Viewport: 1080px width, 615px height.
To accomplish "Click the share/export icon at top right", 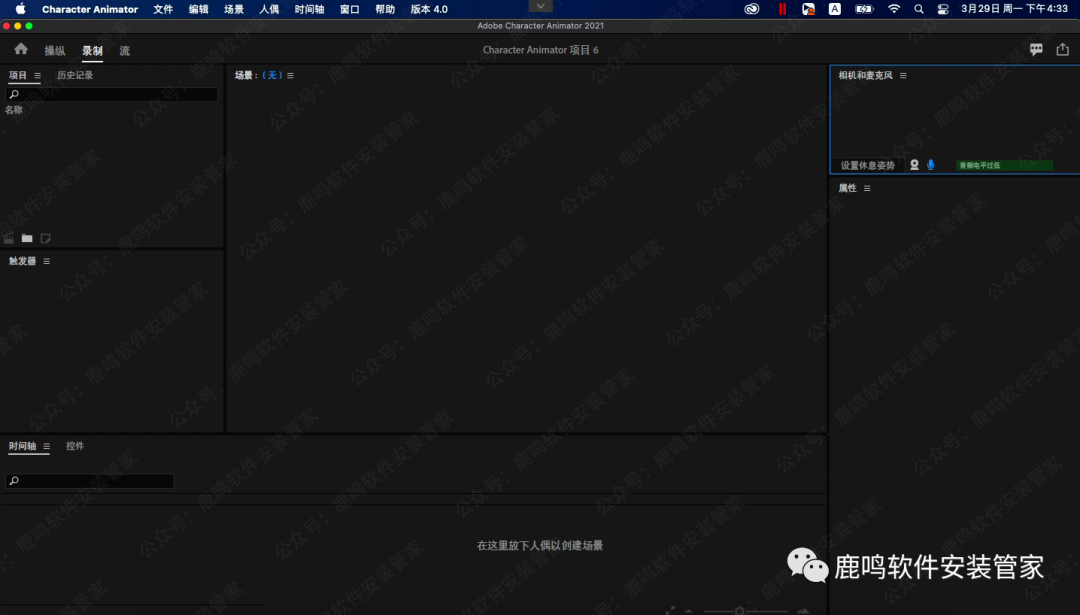I will (1063, 49).
